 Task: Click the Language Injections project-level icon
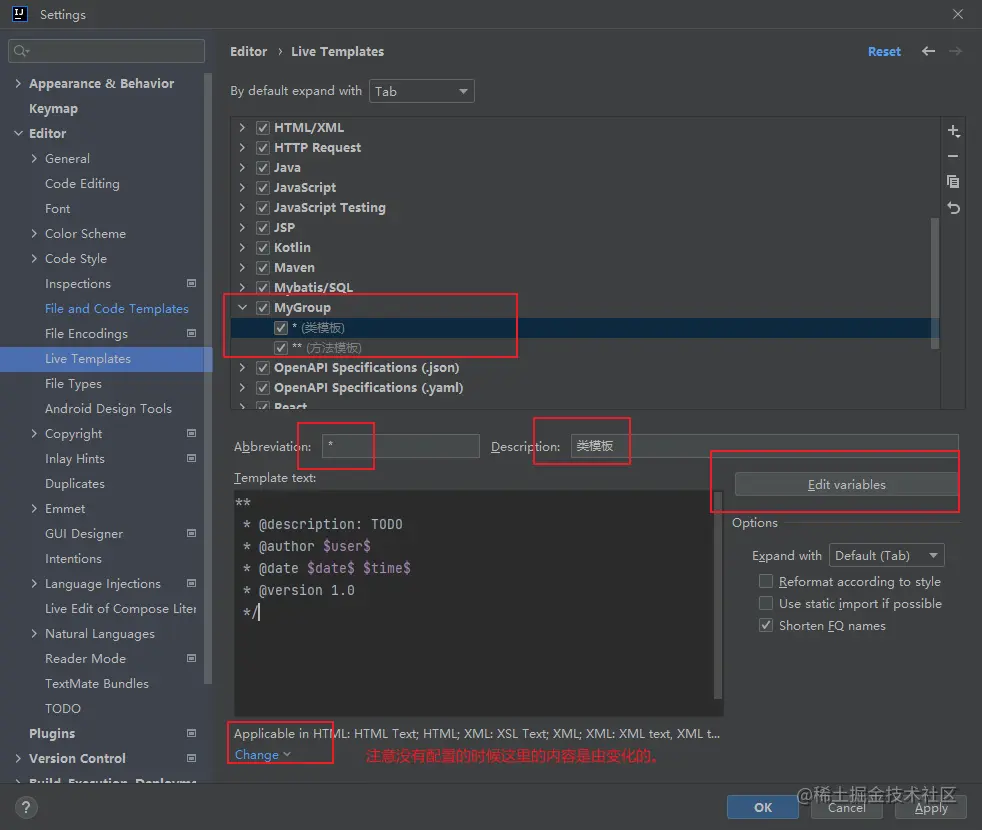pyautogui.click(x=192, y=583)
